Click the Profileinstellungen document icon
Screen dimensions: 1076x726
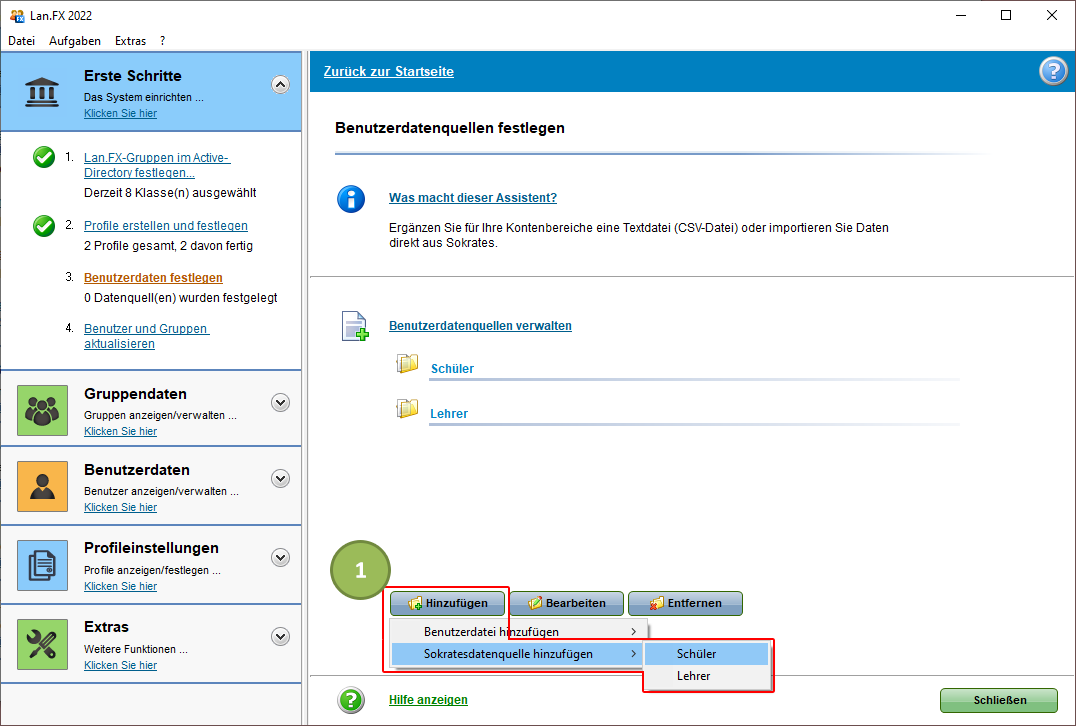coord(43,565)
